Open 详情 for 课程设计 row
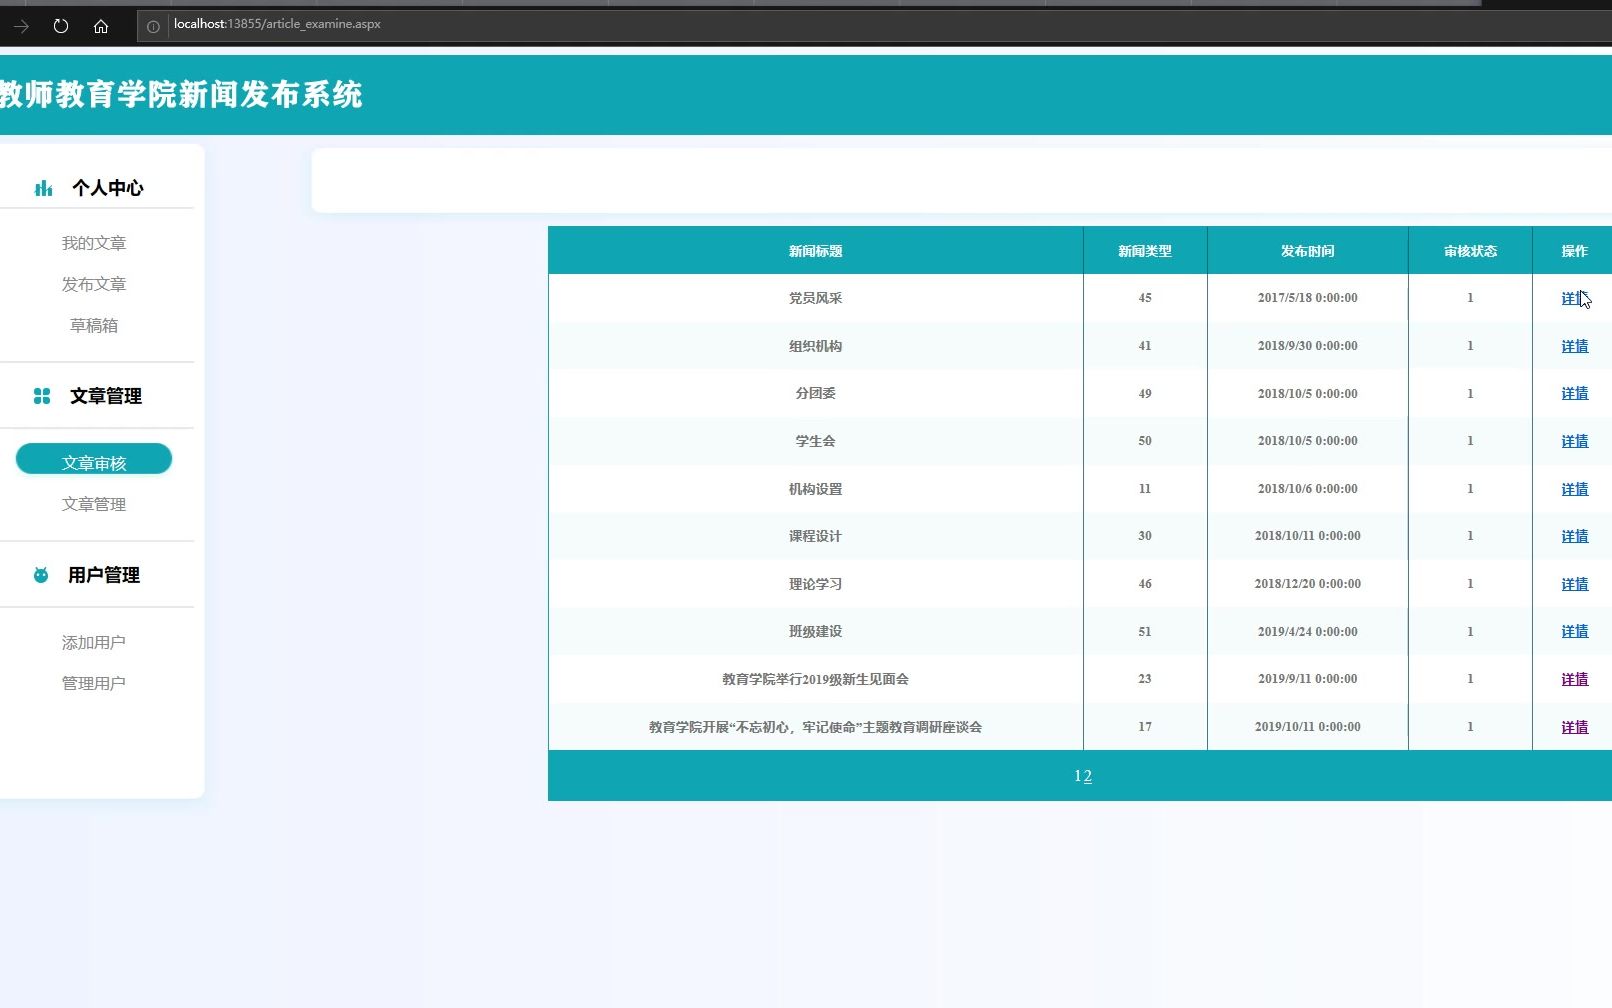 [1574, 536]
